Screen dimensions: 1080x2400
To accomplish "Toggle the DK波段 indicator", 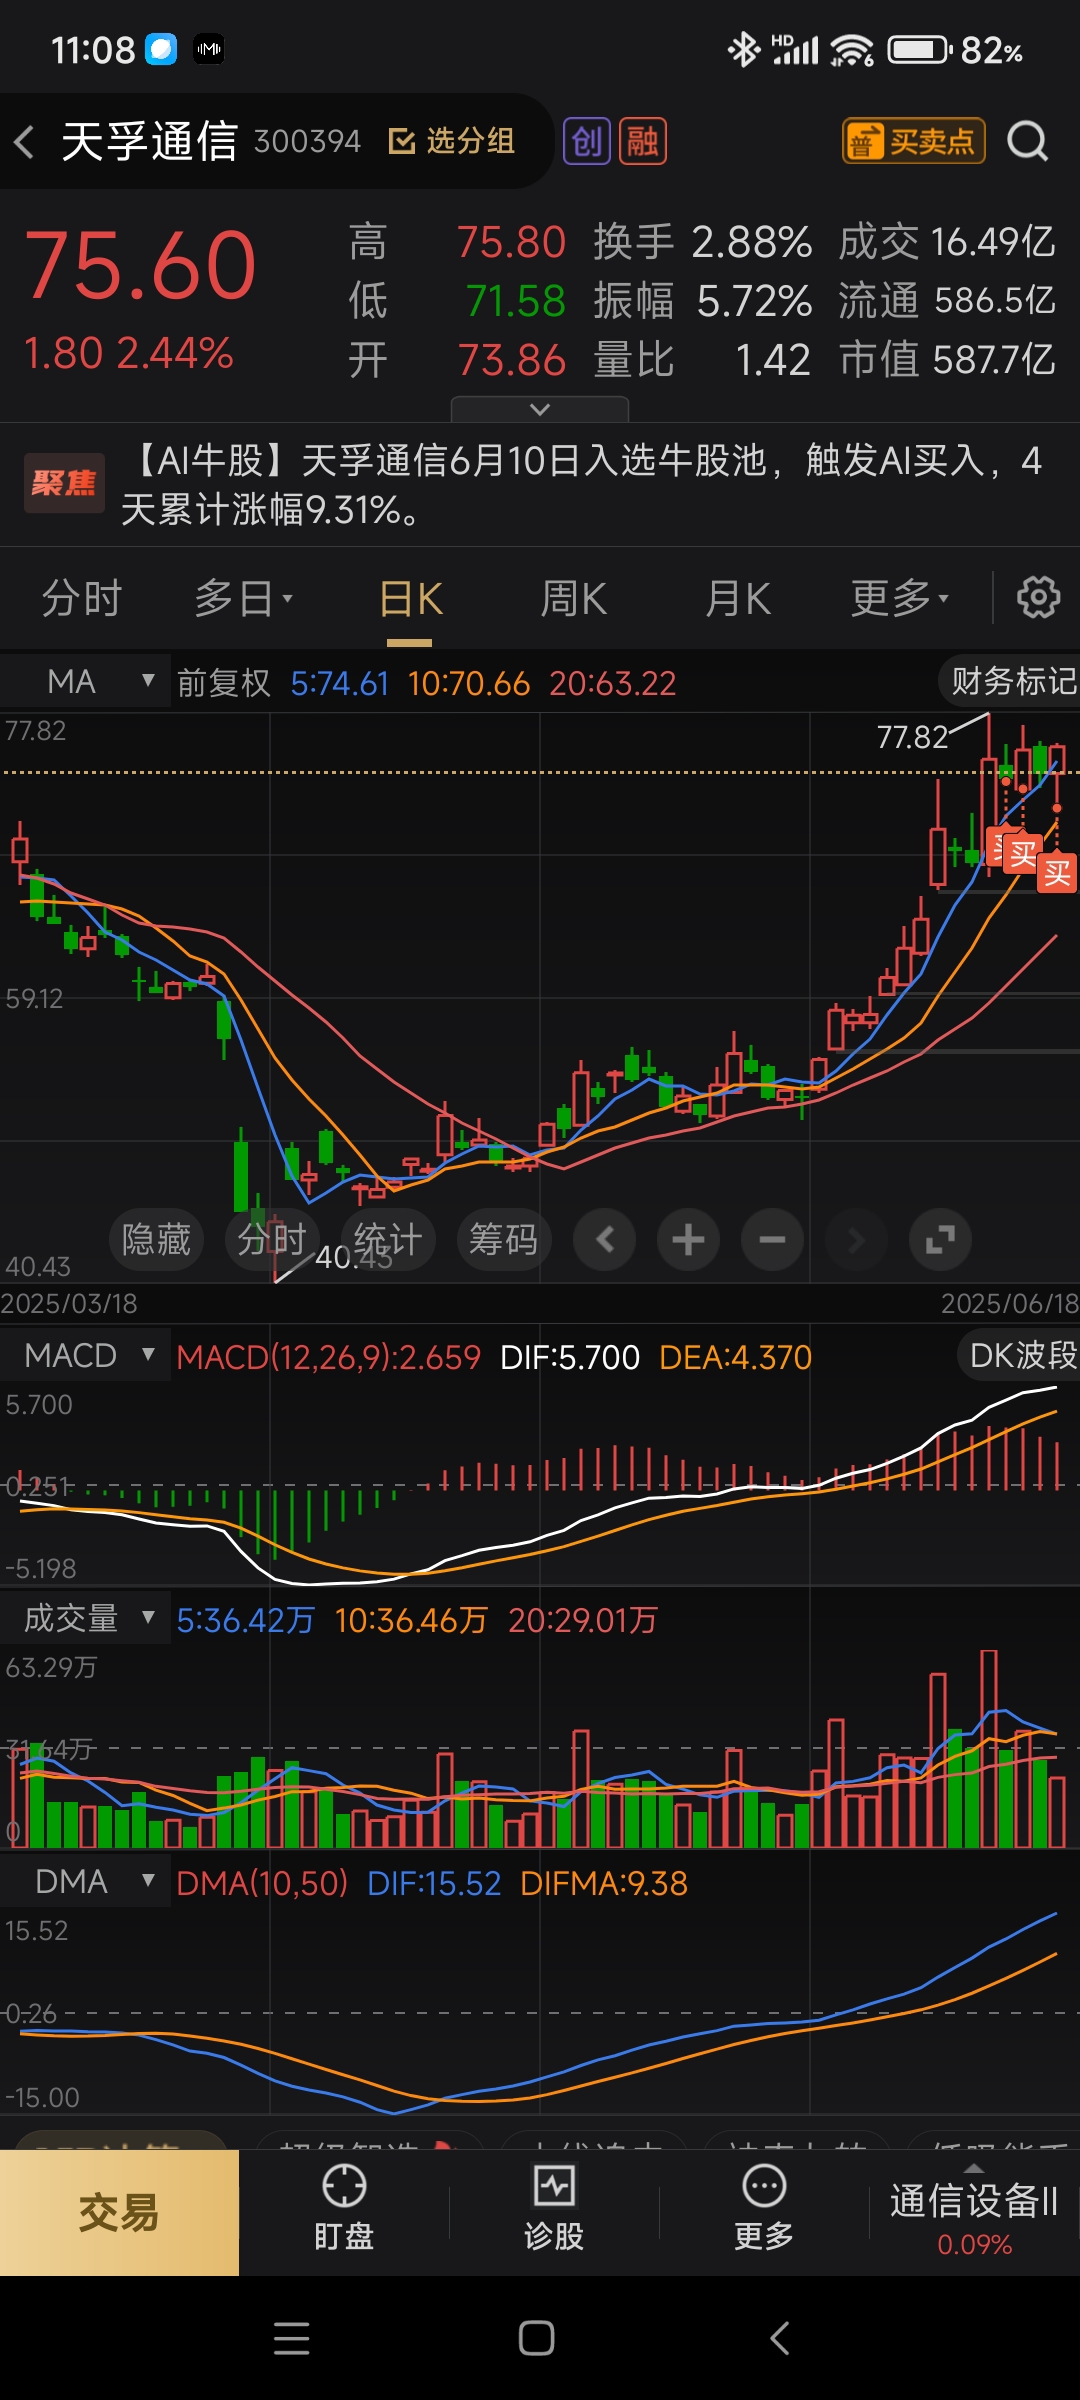I will [1020, 1356].
